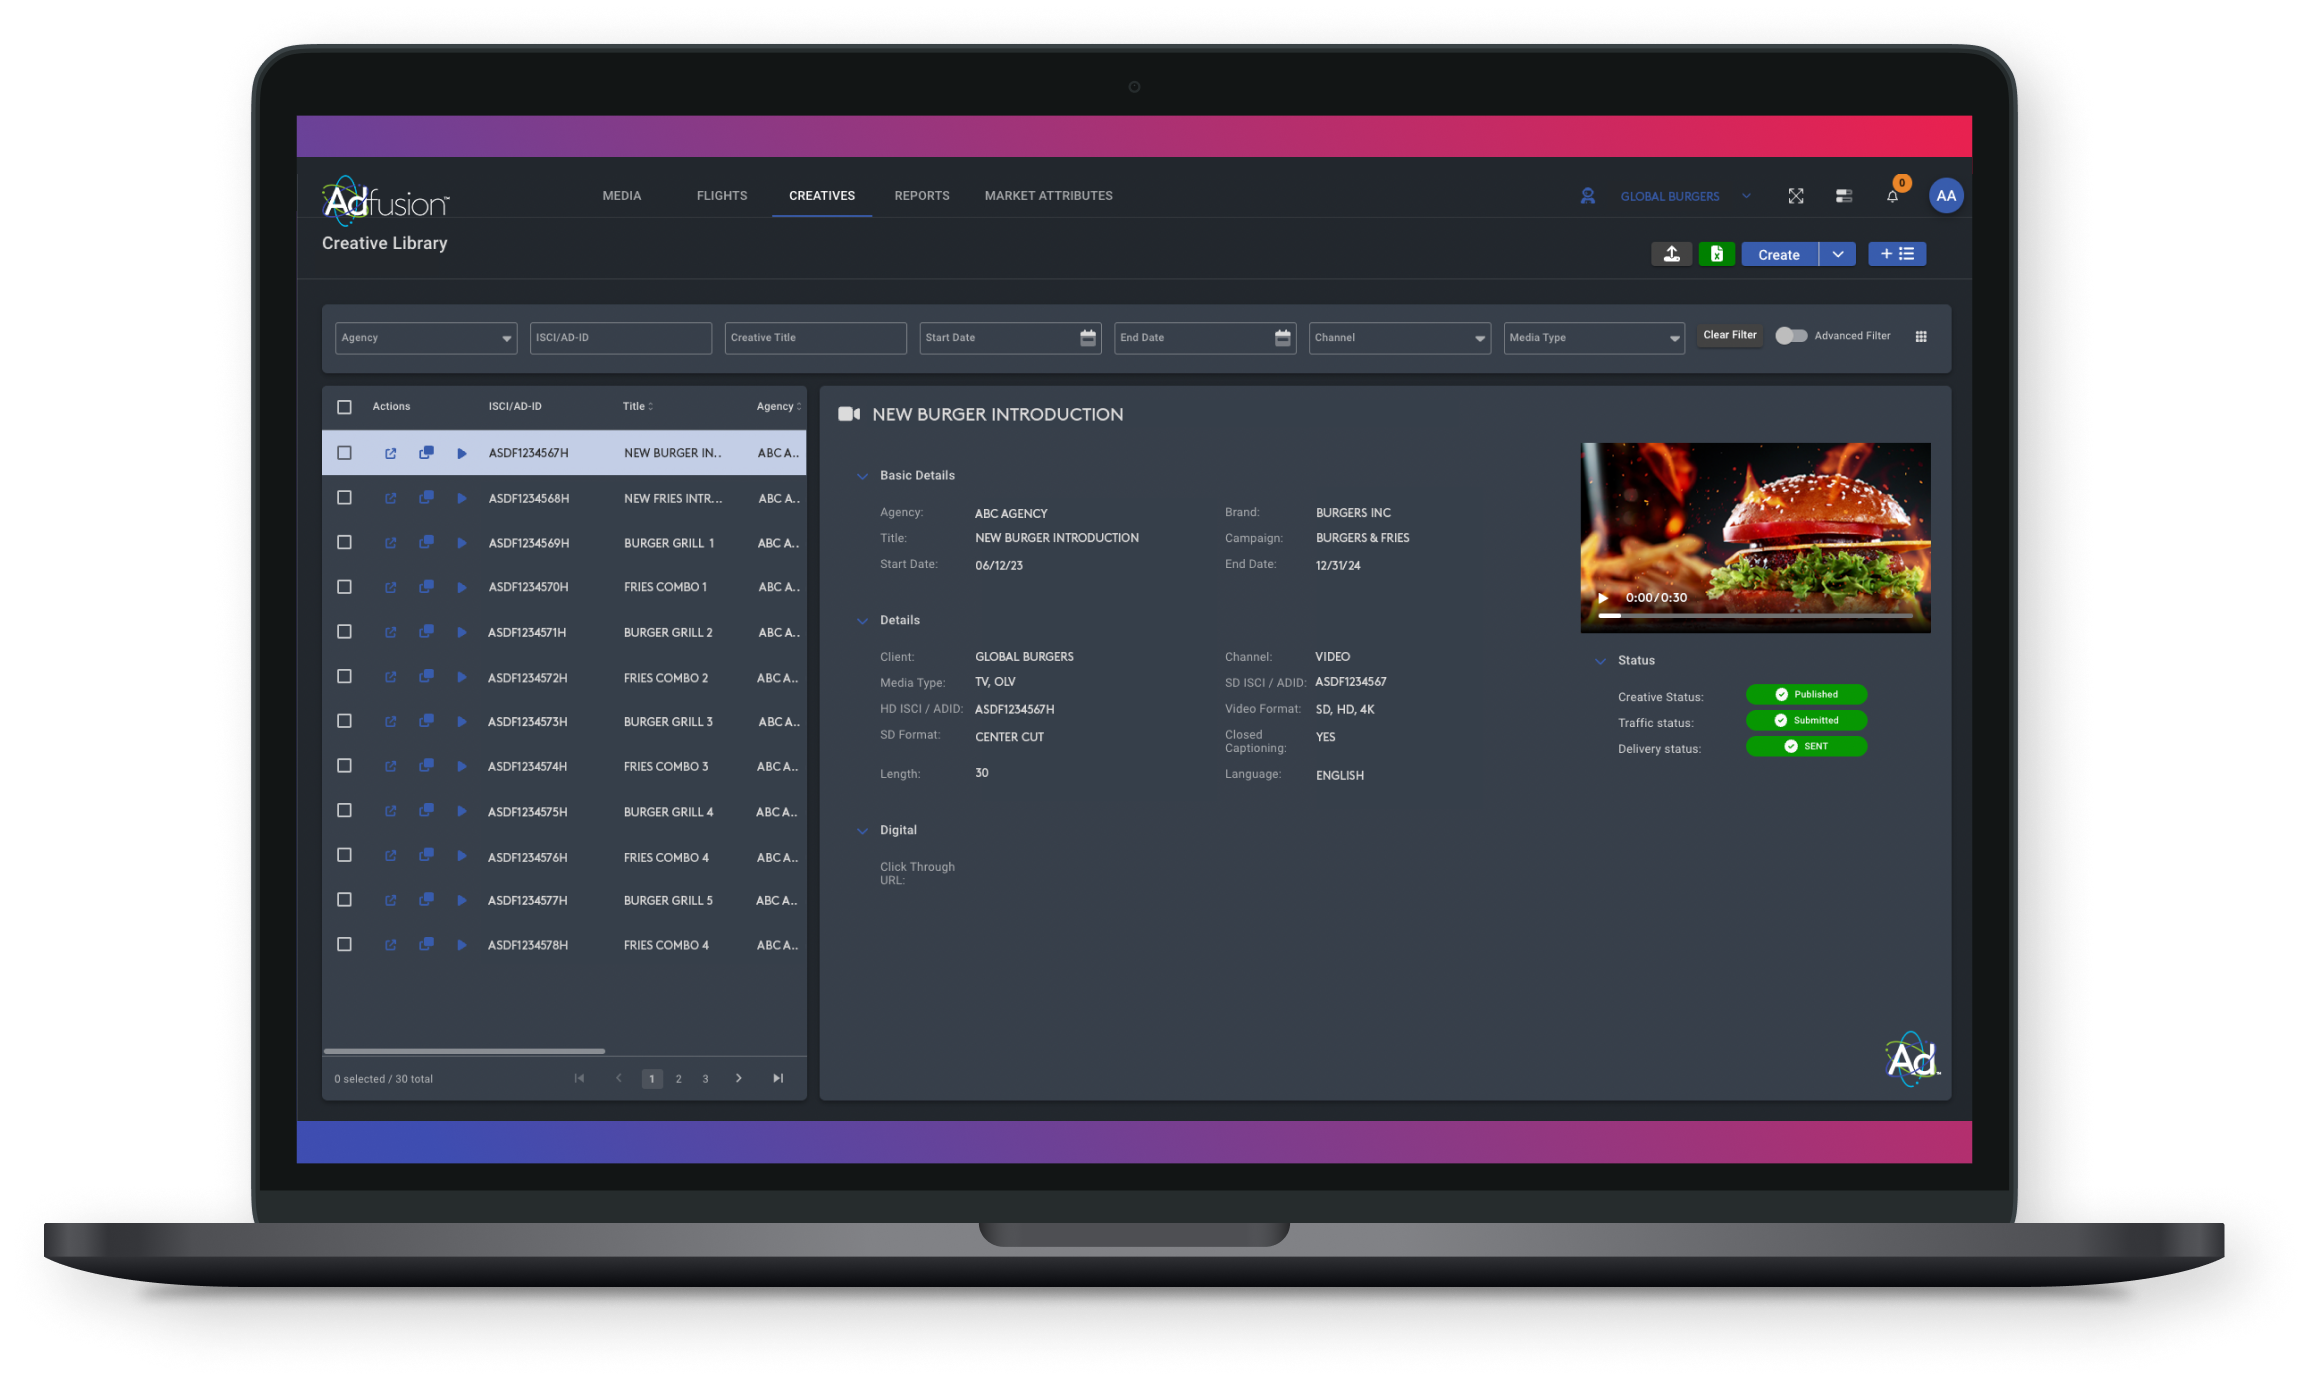2309x1380 pixels.
Task: Open the Agency filter dropdown
Action: coord(425,338)
